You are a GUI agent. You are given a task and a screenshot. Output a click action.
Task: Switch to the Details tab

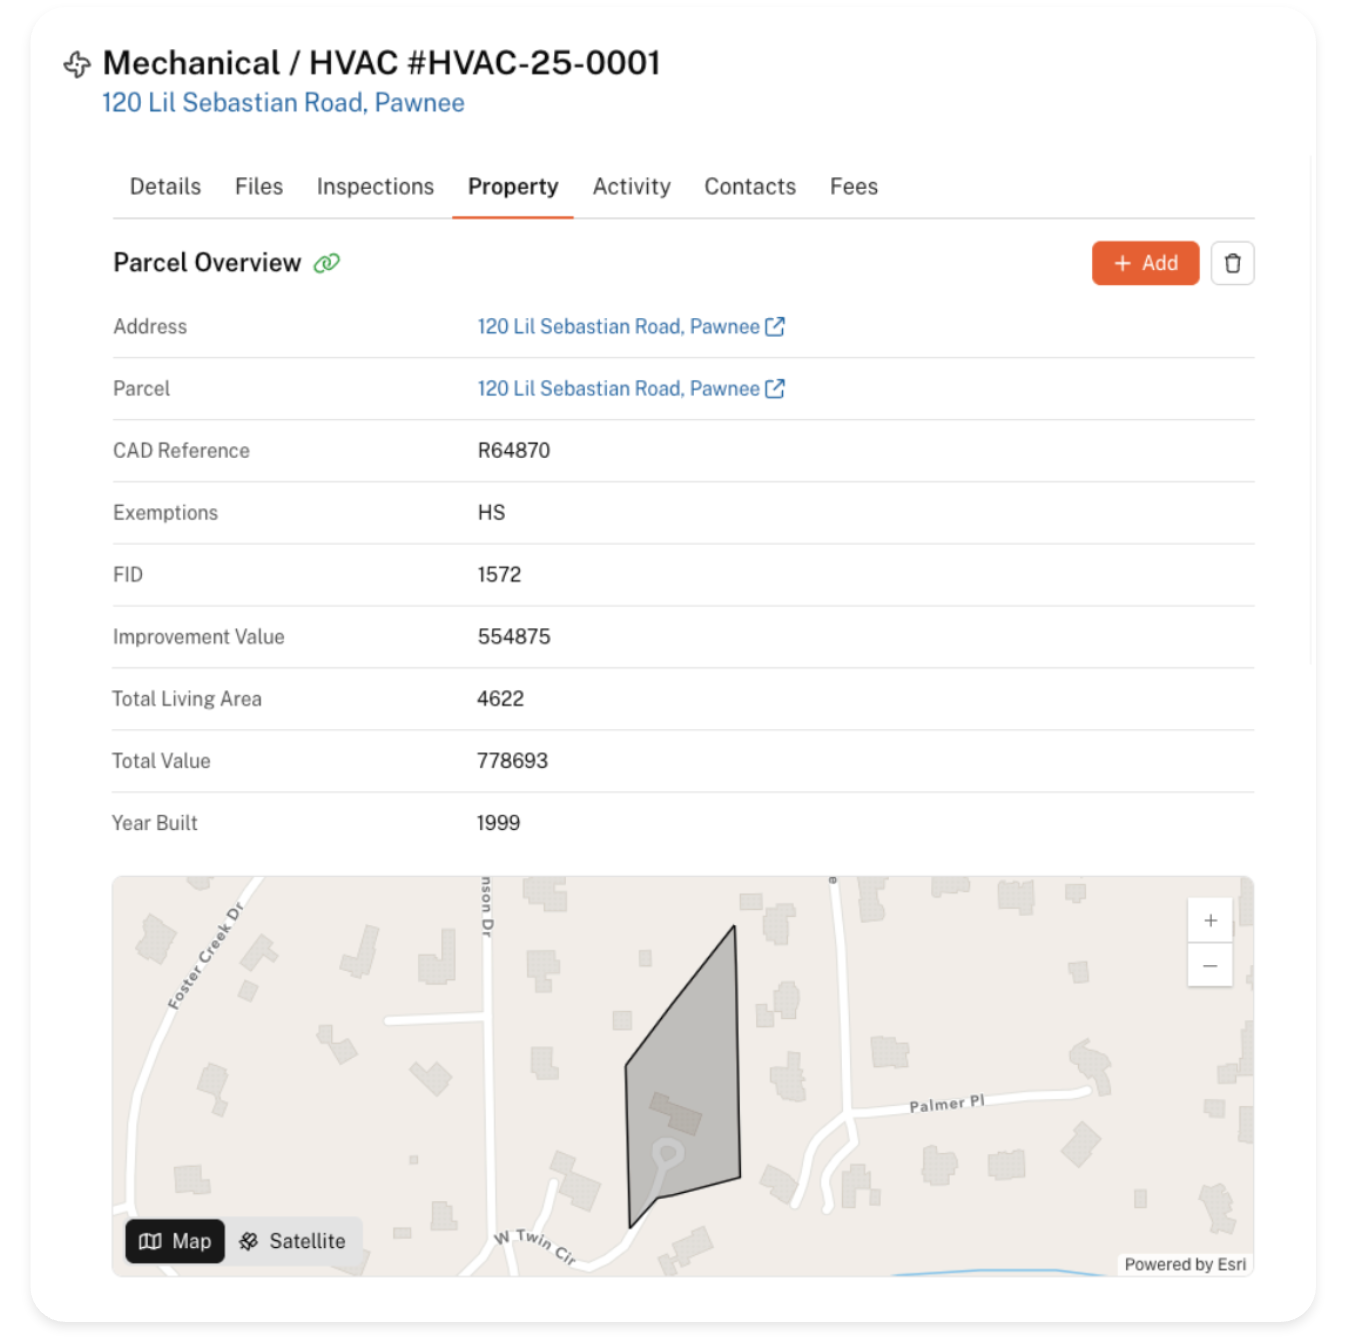(x=165, y=187)
